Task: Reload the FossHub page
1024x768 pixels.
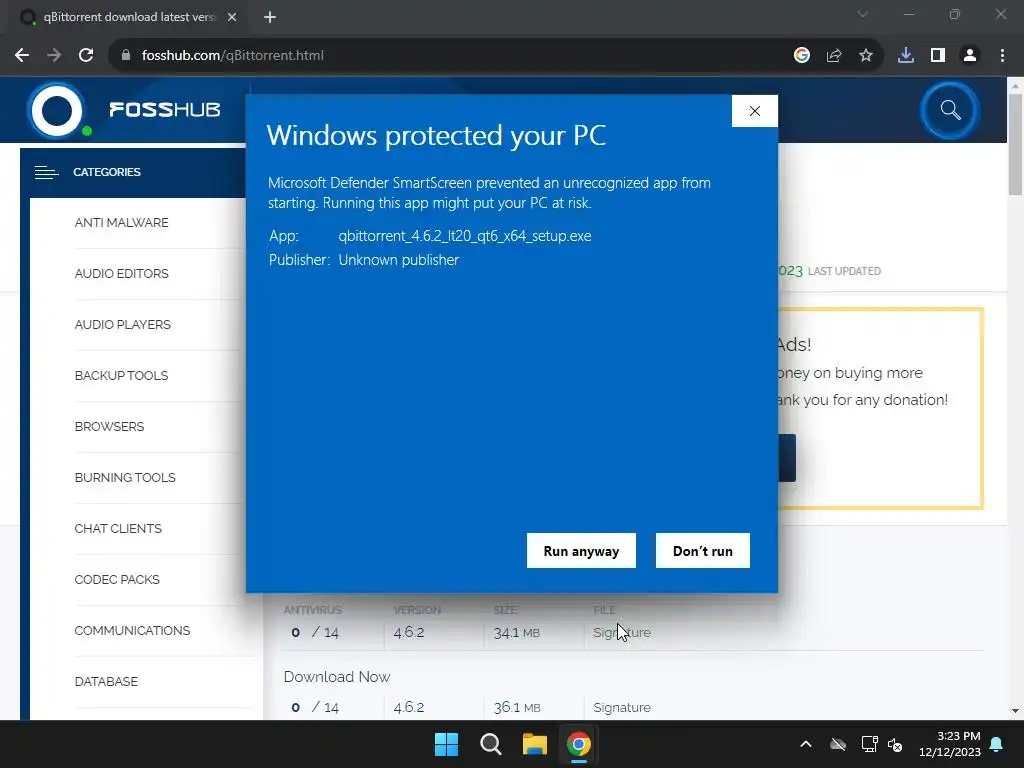Action: [x=86, y=56]
